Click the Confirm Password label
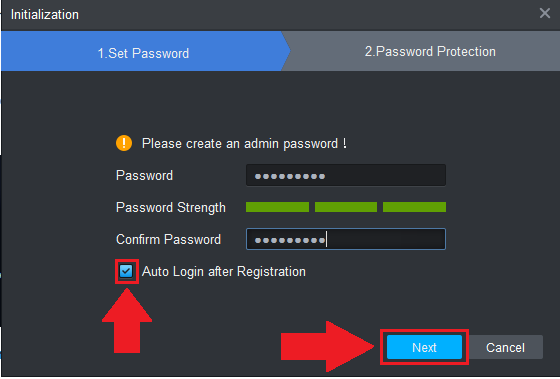Viewport: 560px width, 379px height. point(168,239)
